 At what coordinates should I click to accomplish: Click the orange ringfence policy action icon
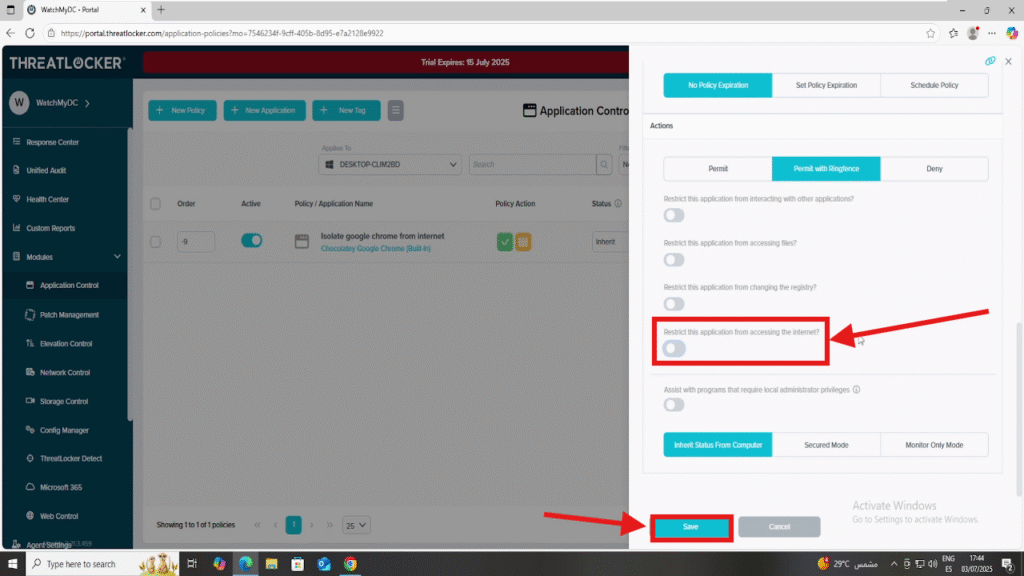pyautogui.click(x=523, y=242)
